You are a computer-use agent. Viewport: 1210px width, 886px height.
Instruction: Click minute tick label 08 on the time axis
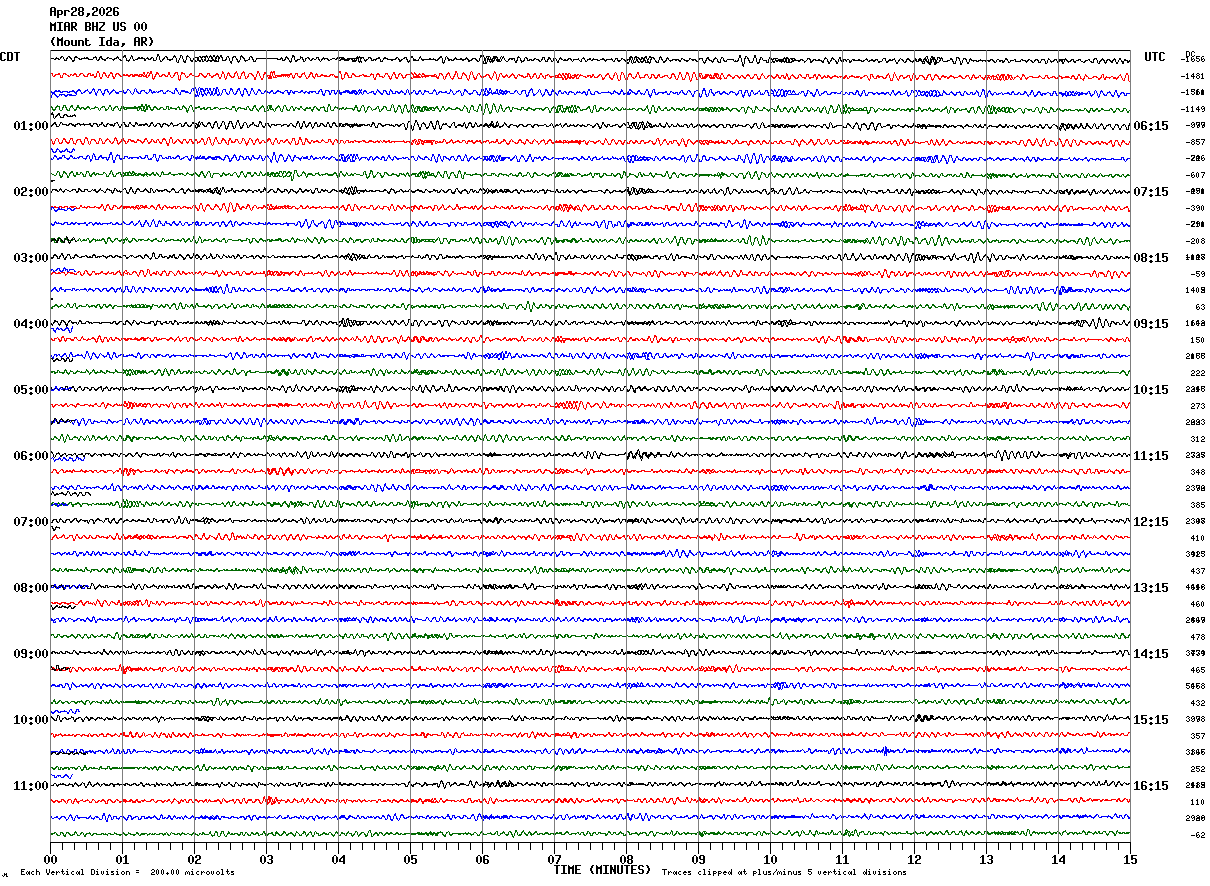pos(626,859)
